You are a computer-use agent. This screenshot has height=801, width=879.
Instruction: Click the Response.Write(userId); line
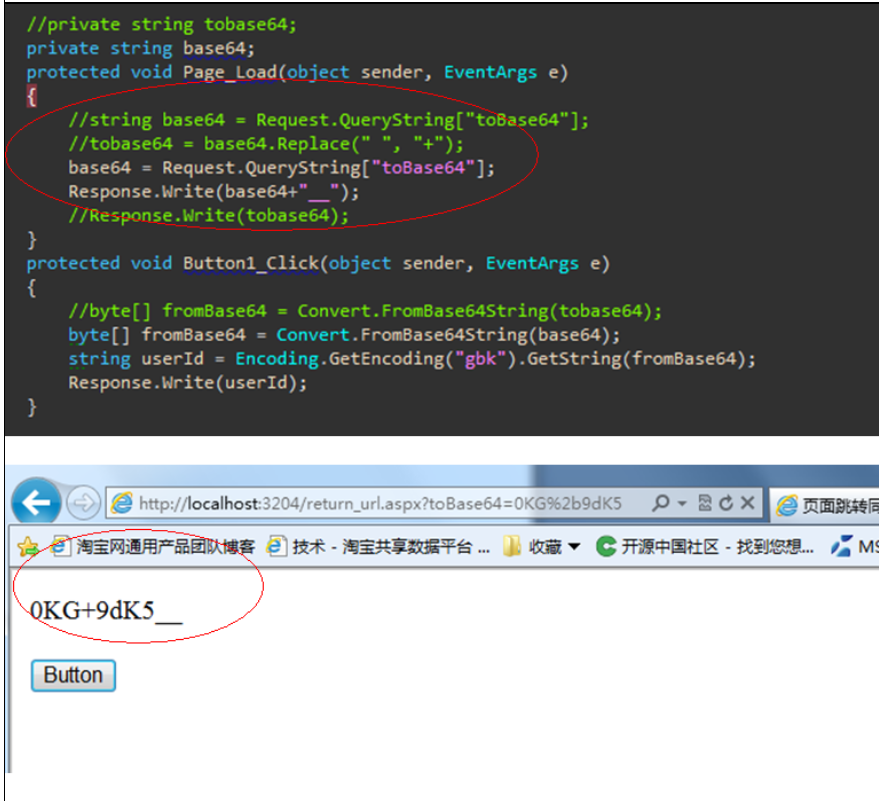[x=188, y=383]
